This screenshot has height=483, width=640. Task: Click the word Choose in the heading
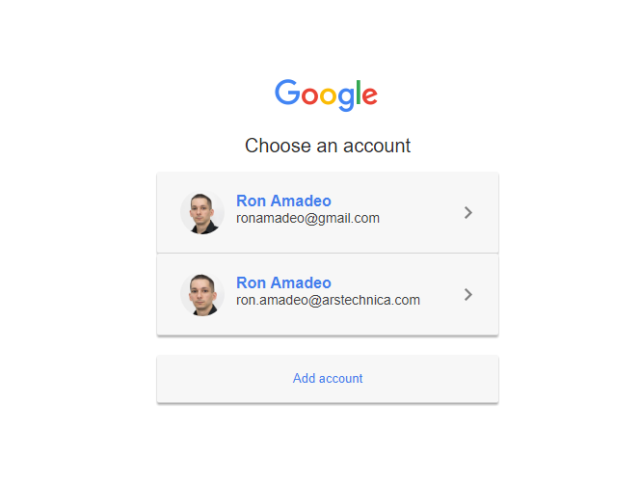(x=278, y=146)
